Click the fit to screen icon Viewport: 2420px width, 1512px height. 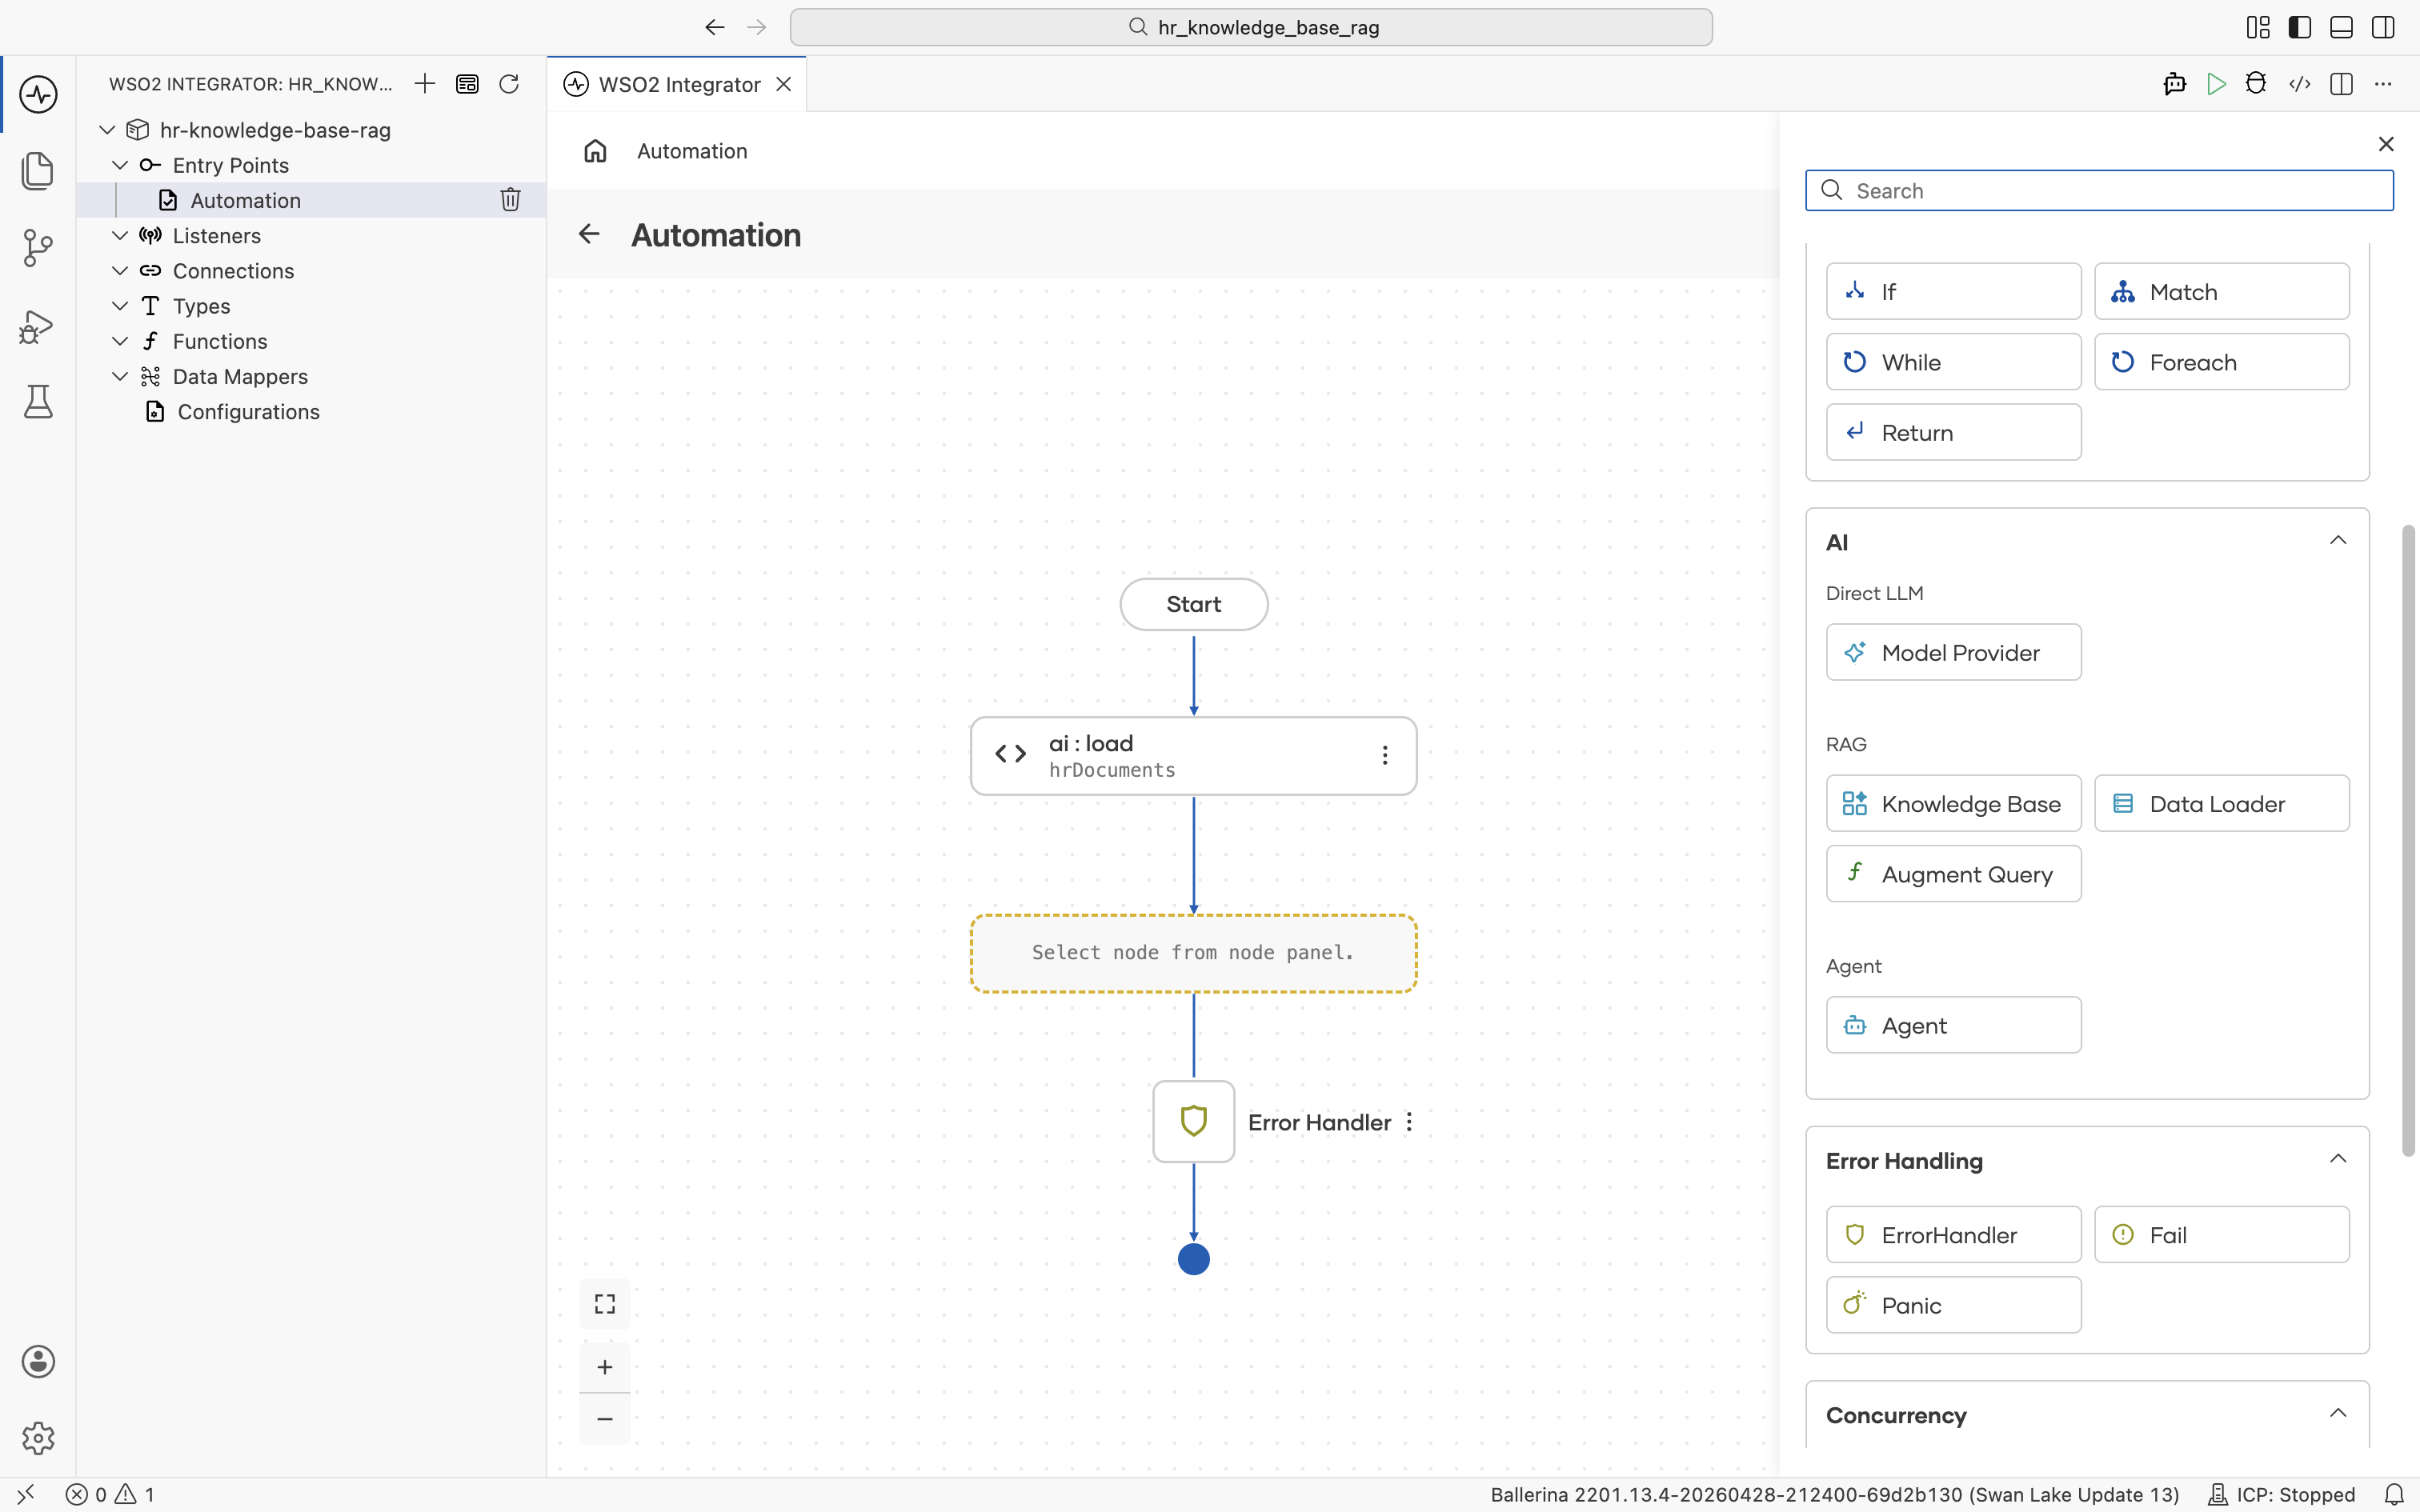(605, 1304)
